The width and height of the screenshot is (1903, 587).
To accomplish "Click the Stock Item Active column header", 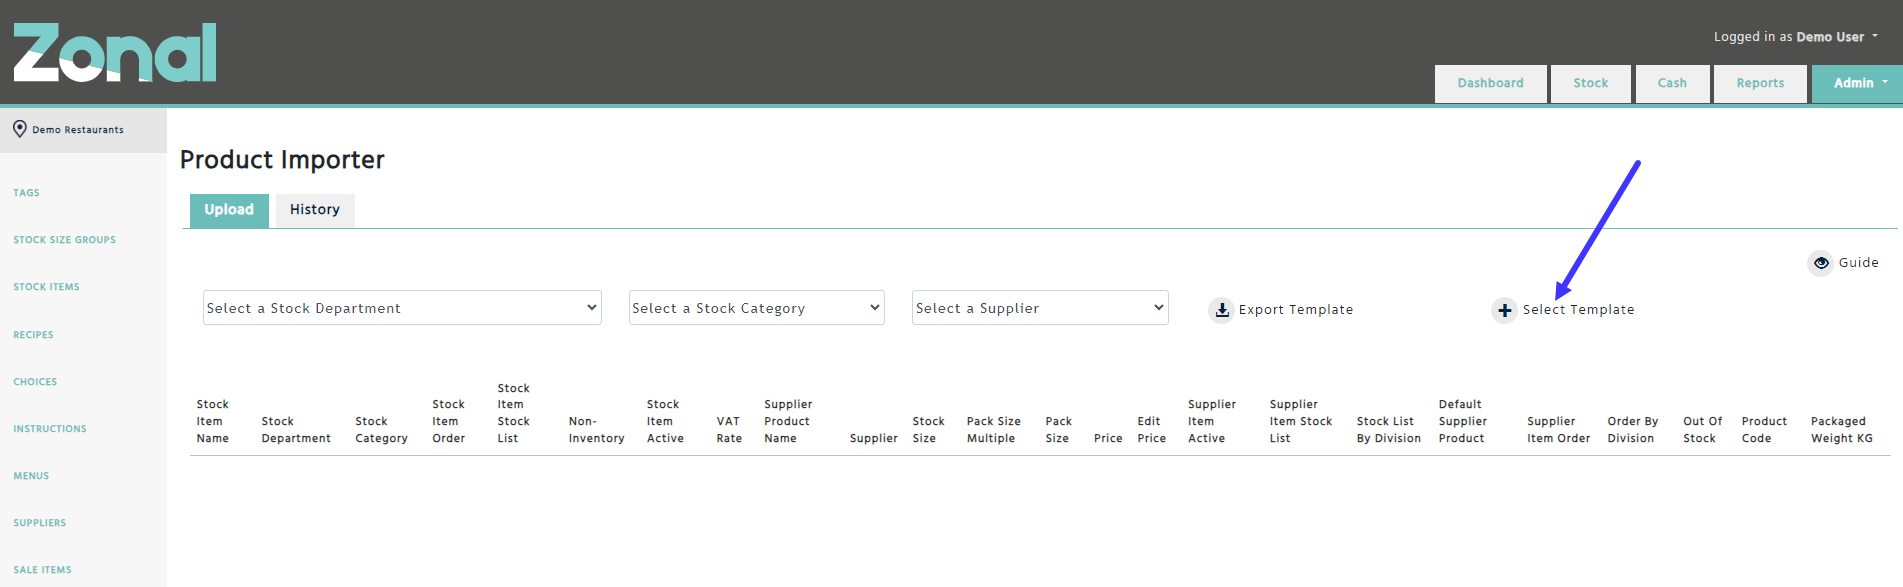I will [x=665, y=421].
